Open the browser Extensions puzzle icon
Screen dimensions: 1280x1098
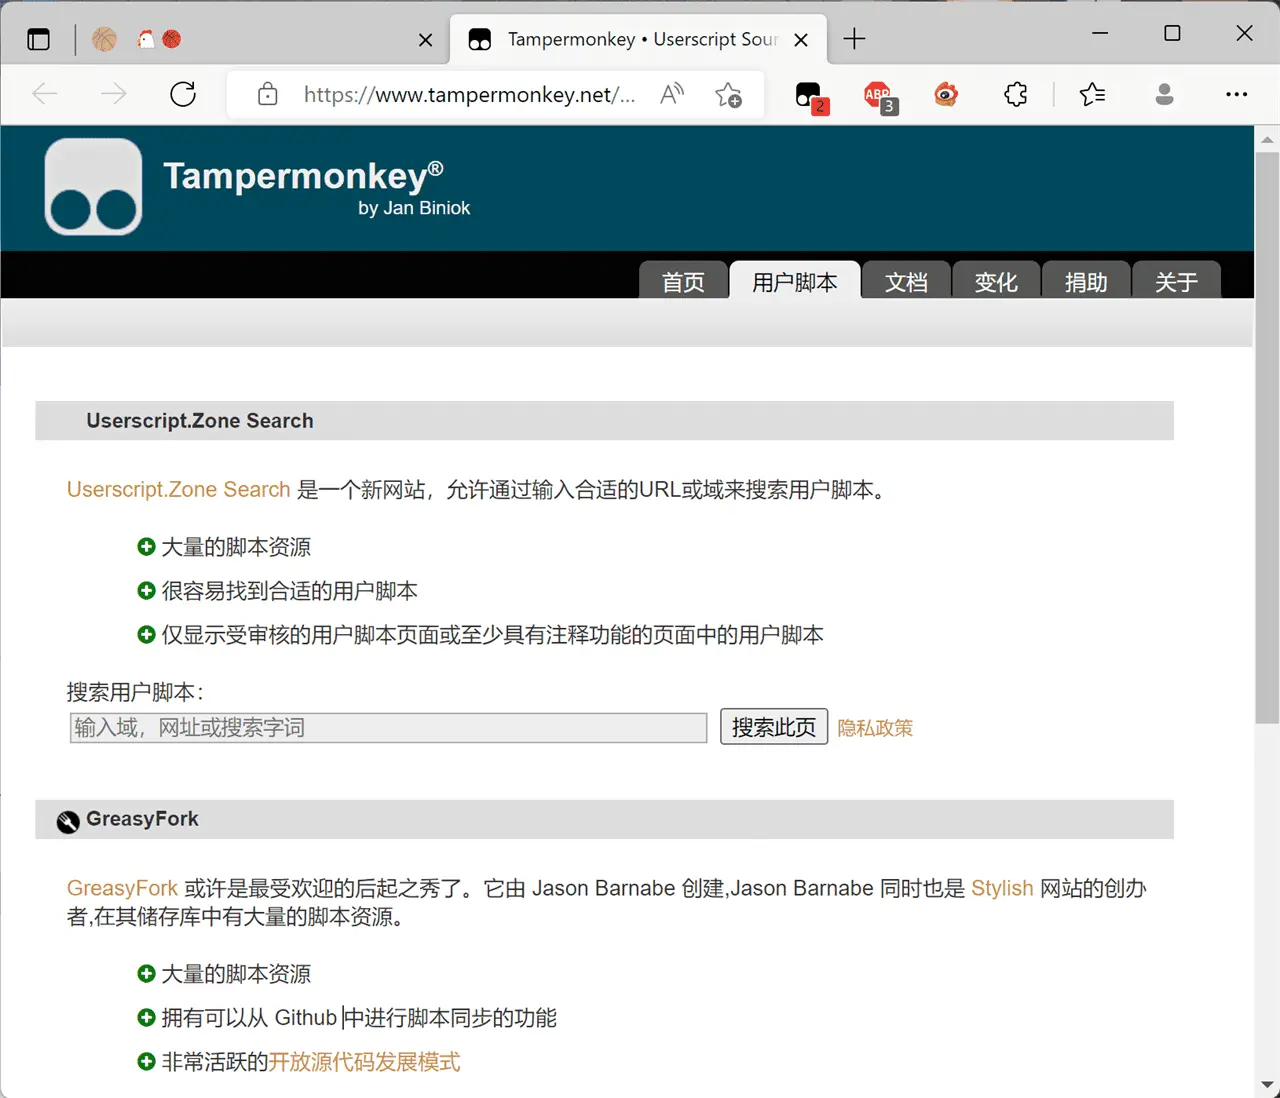[x=1015, y=95]
